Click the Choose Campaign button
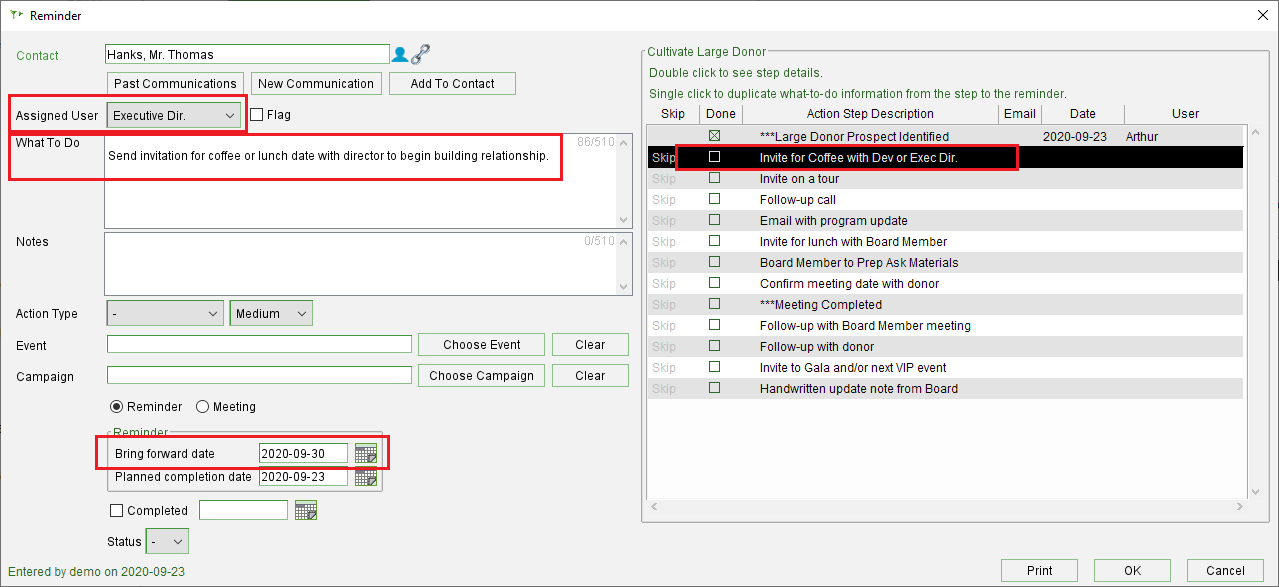 tap(482, 376)
